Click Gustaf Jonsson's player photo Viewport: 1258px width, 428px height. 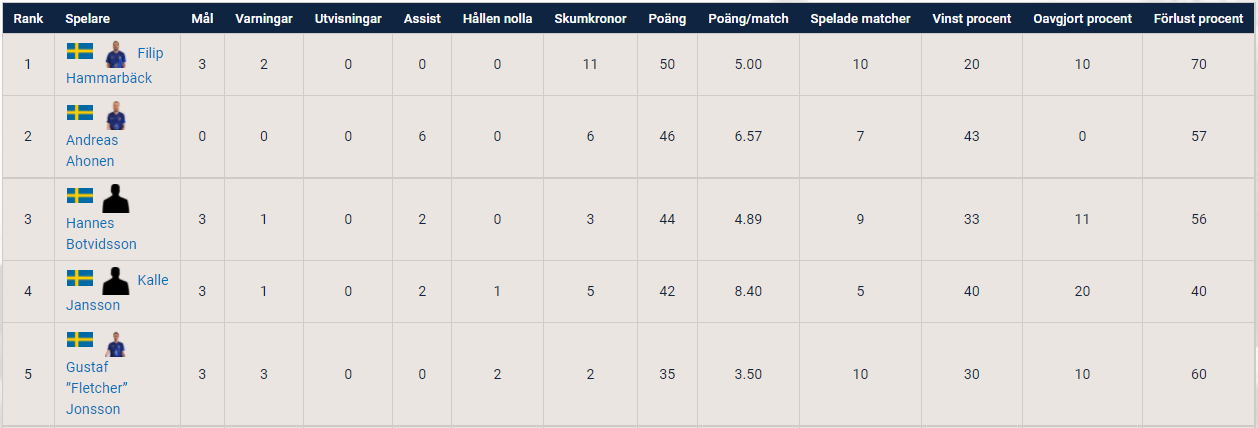116,344
